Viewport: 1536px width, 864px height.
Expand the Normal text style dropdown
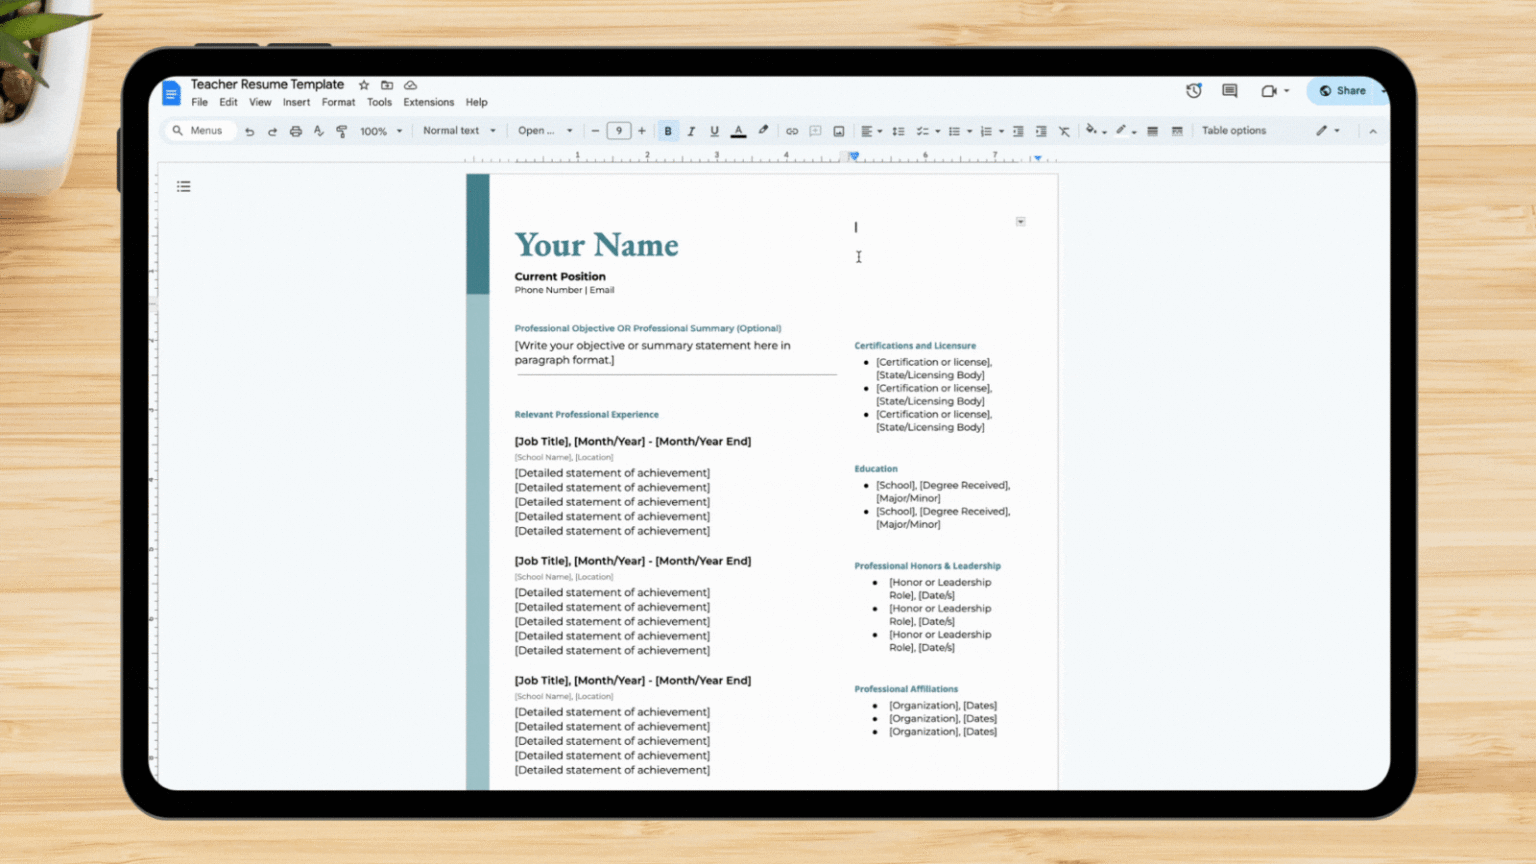pyautogui.click(x=459, y=131)
